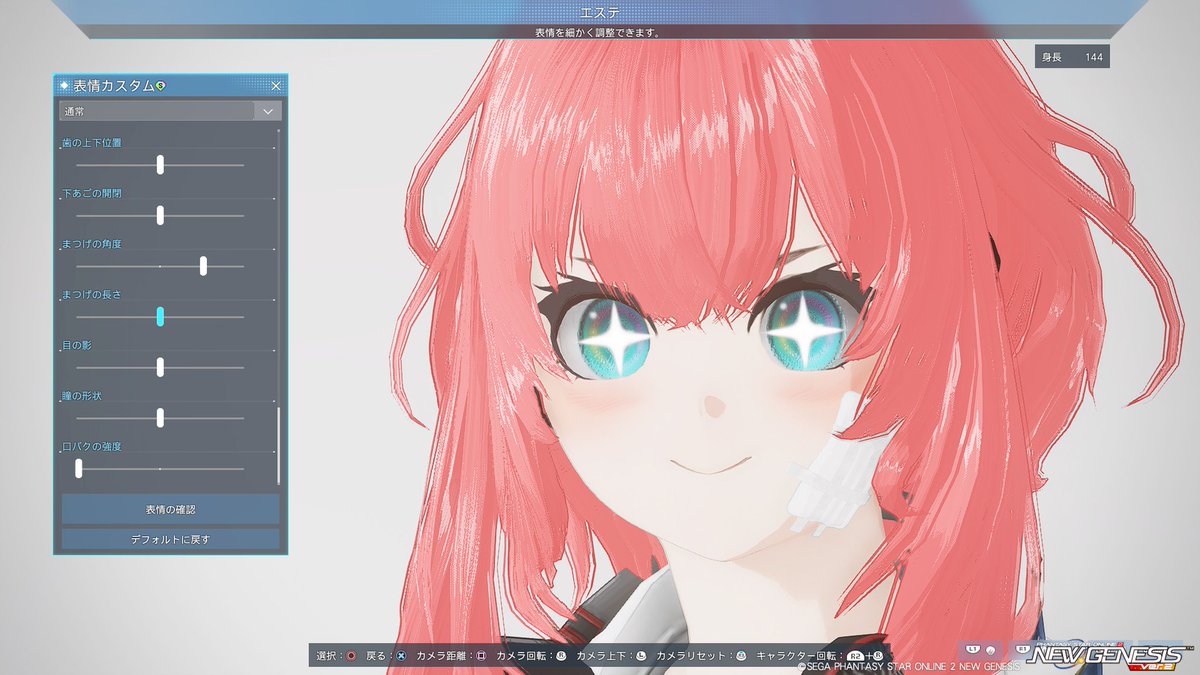Click the 表情の確認 button

[170, 509]
